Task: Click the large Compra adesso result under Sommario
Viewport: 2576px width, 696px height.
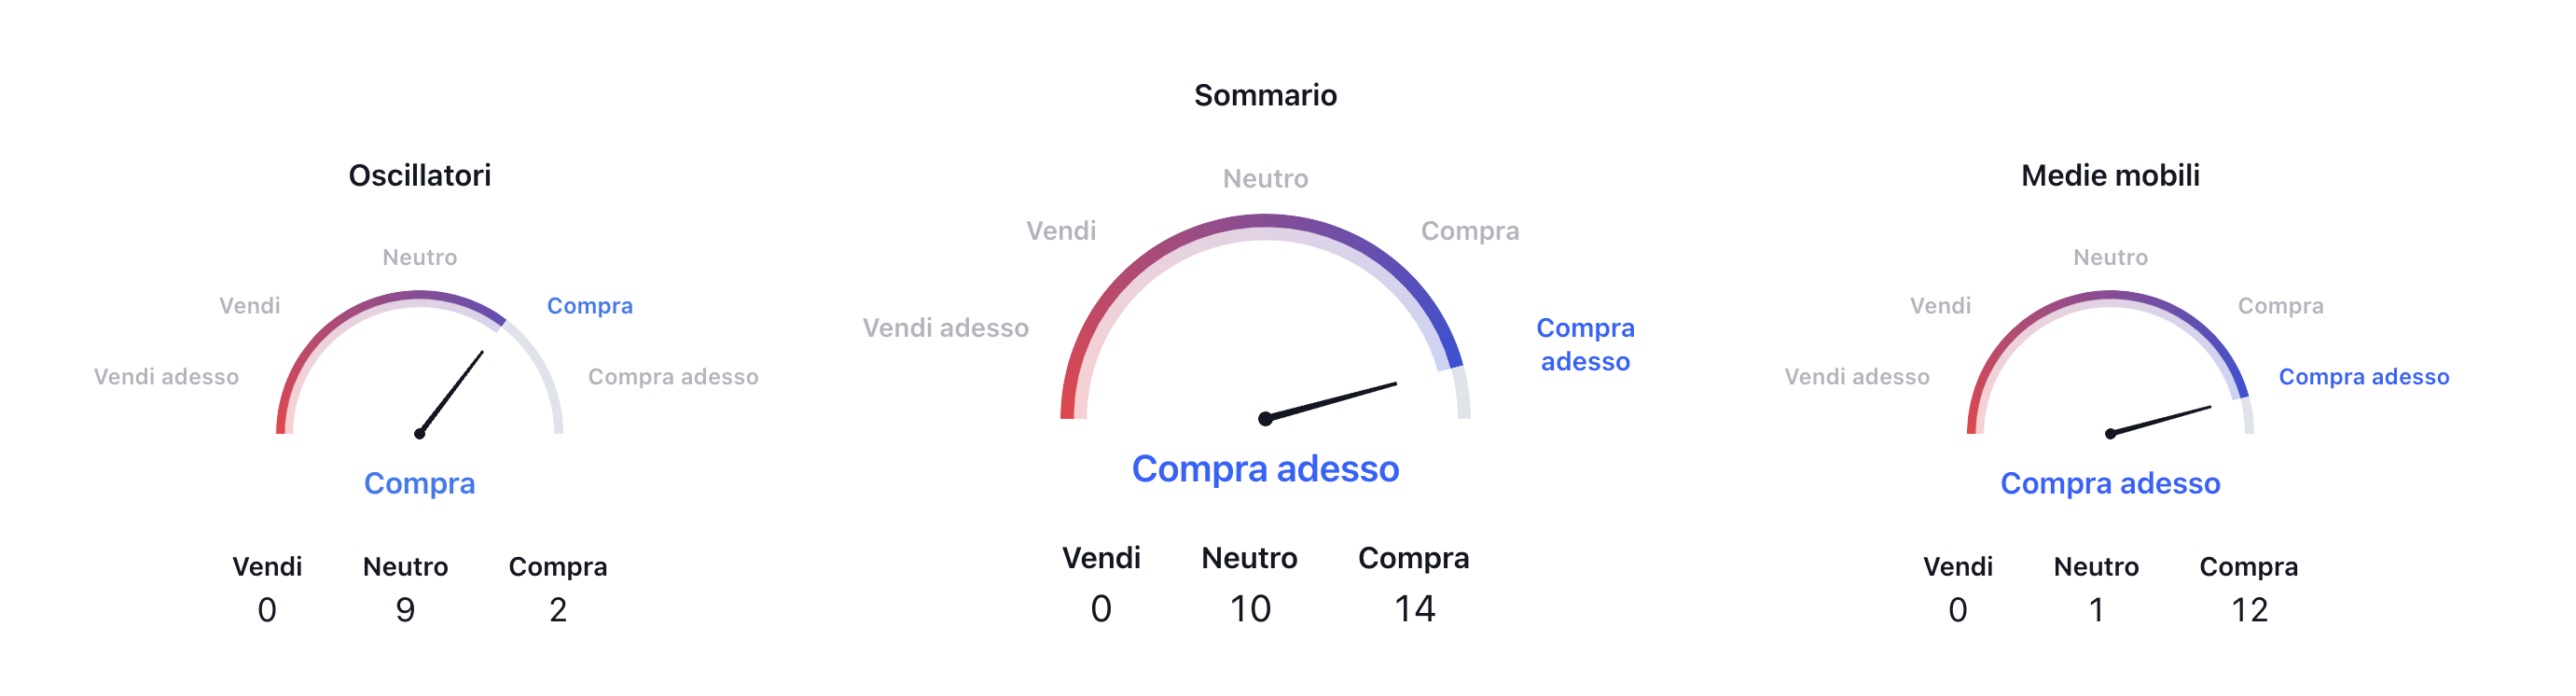Action: pos(1265,468)
